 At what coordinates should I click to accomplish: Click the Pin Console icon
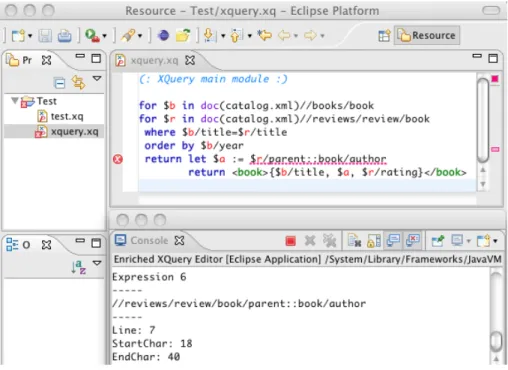(x=438, y=240)
